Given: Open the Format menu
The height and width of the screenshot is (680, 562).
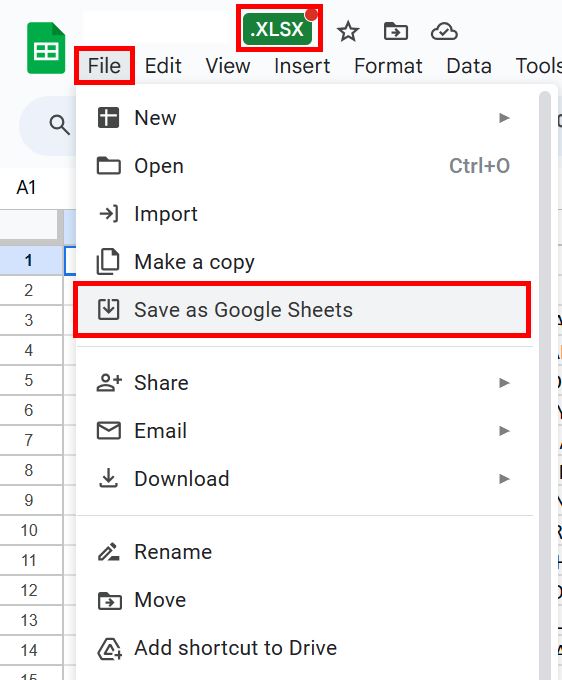Looking at the screenshot, I should 388,66.
